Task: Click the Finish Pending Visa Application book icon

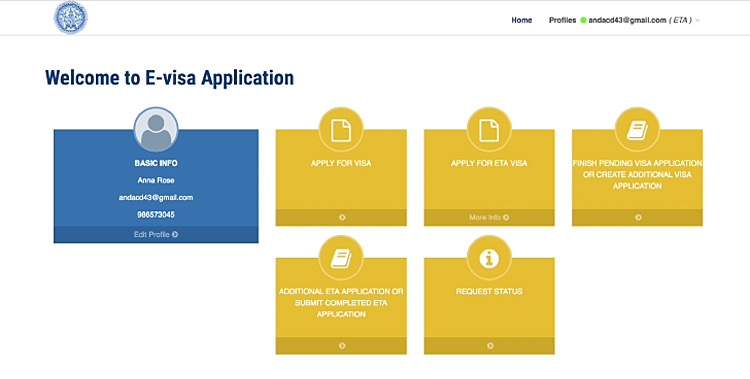Action: coord(637,130)
